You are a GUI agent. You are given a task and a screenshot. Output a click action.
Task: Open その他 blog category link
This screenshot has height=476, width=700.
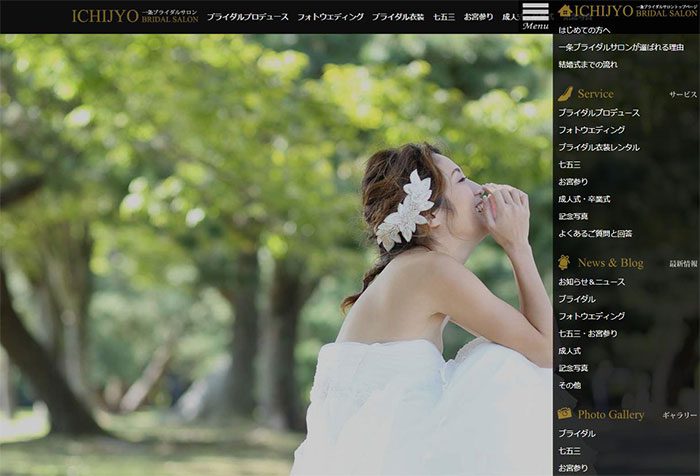[569, 385]
